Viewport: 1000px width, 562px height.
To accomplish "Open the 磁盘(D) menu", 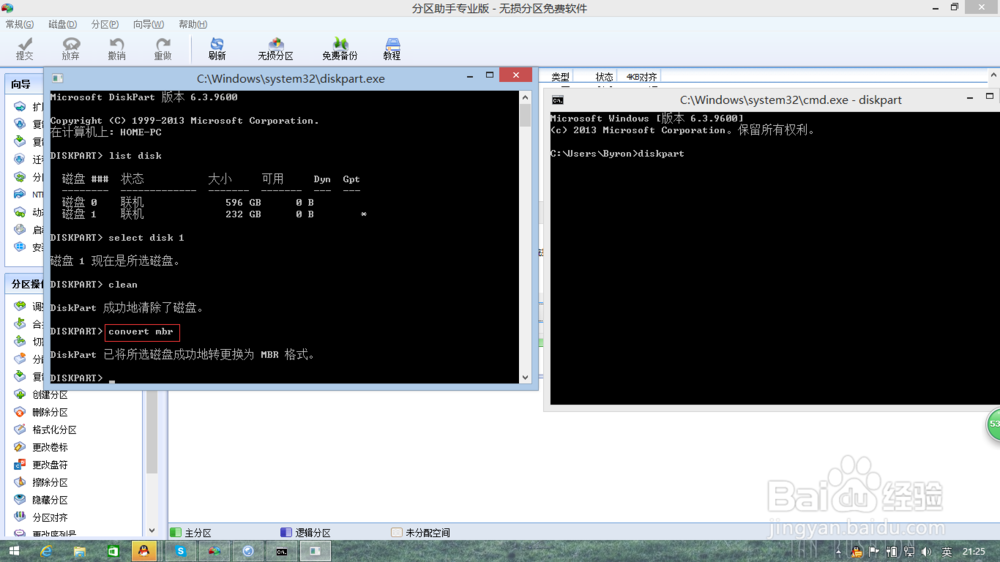I will point(62,24).
